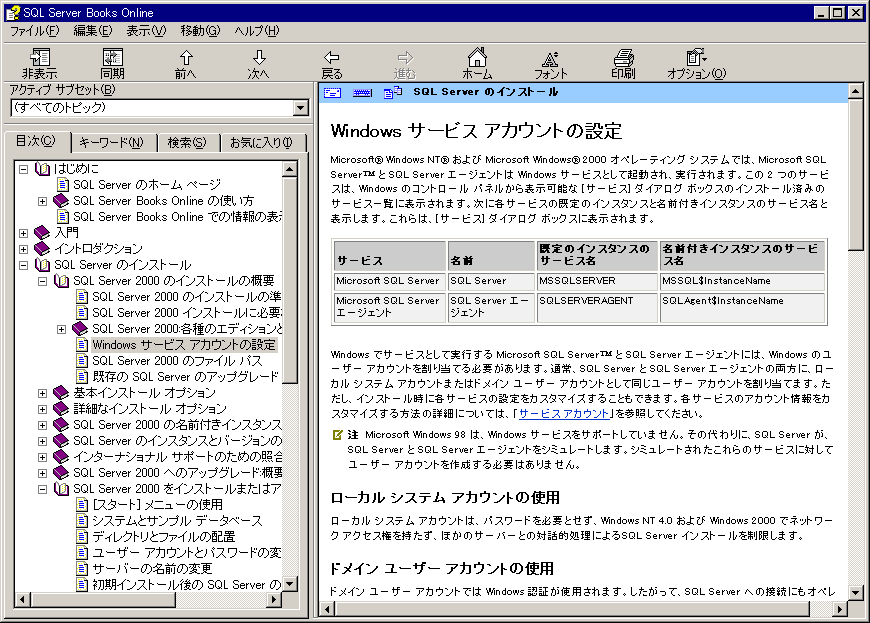
Task: Click the tree panel vertical scrollbar thumb
Action: pyautogui.click(x=290, y=280)
